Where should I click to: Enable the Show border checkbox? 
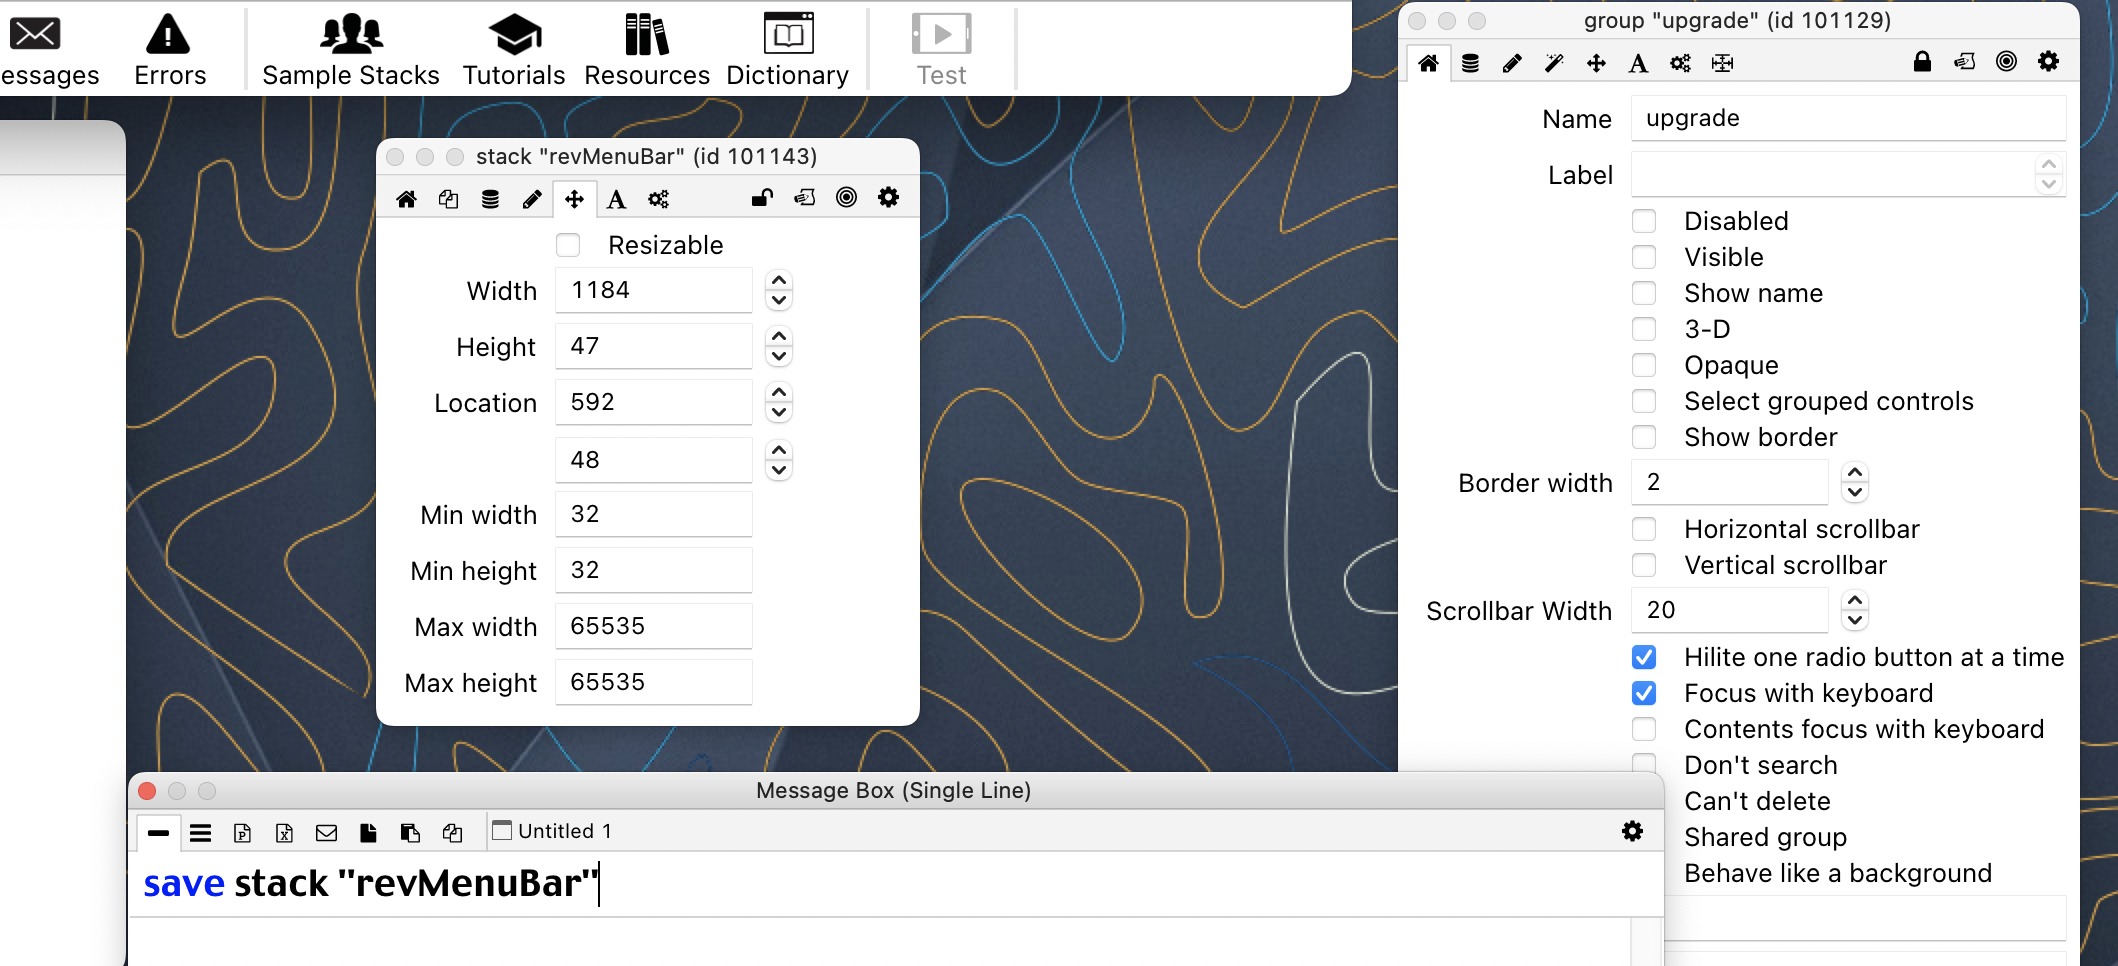[1644, 437]
